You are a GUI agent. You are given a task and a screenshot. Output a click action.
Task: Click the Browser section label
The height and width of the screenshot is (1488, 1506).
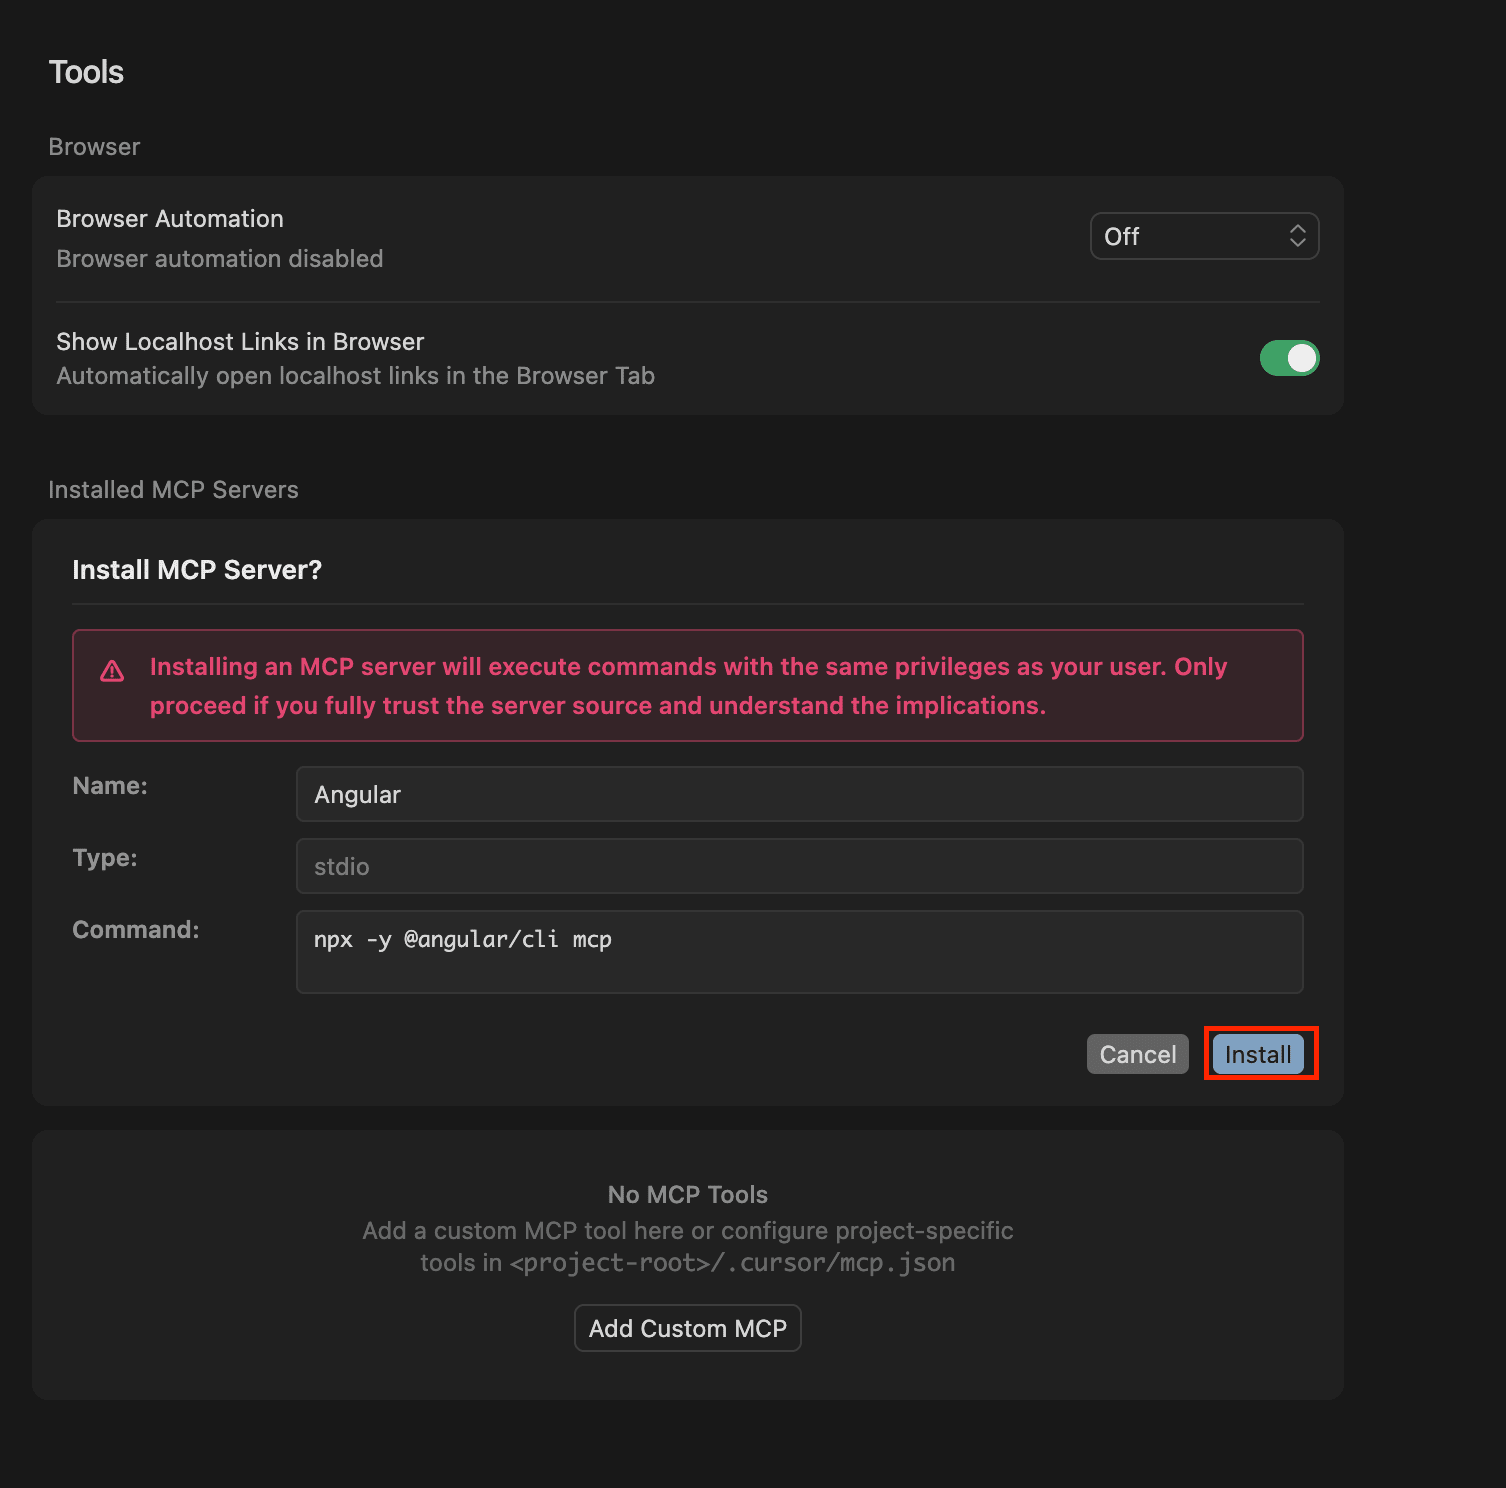click(93, 146)
